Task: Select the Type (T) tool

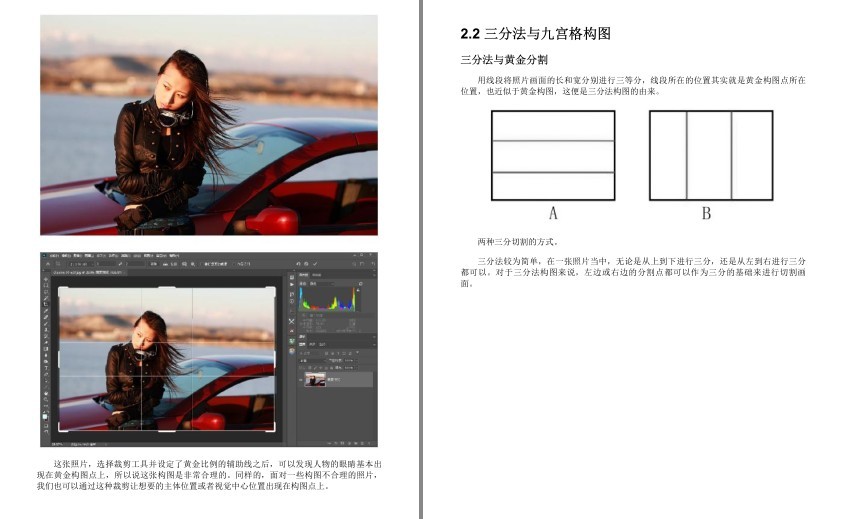Action: click(x=46, y=368)
